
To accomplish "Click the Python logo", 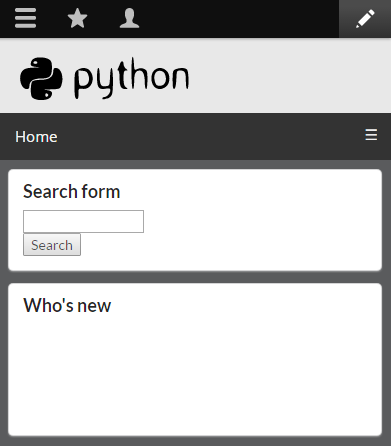I will pos(105,78).
